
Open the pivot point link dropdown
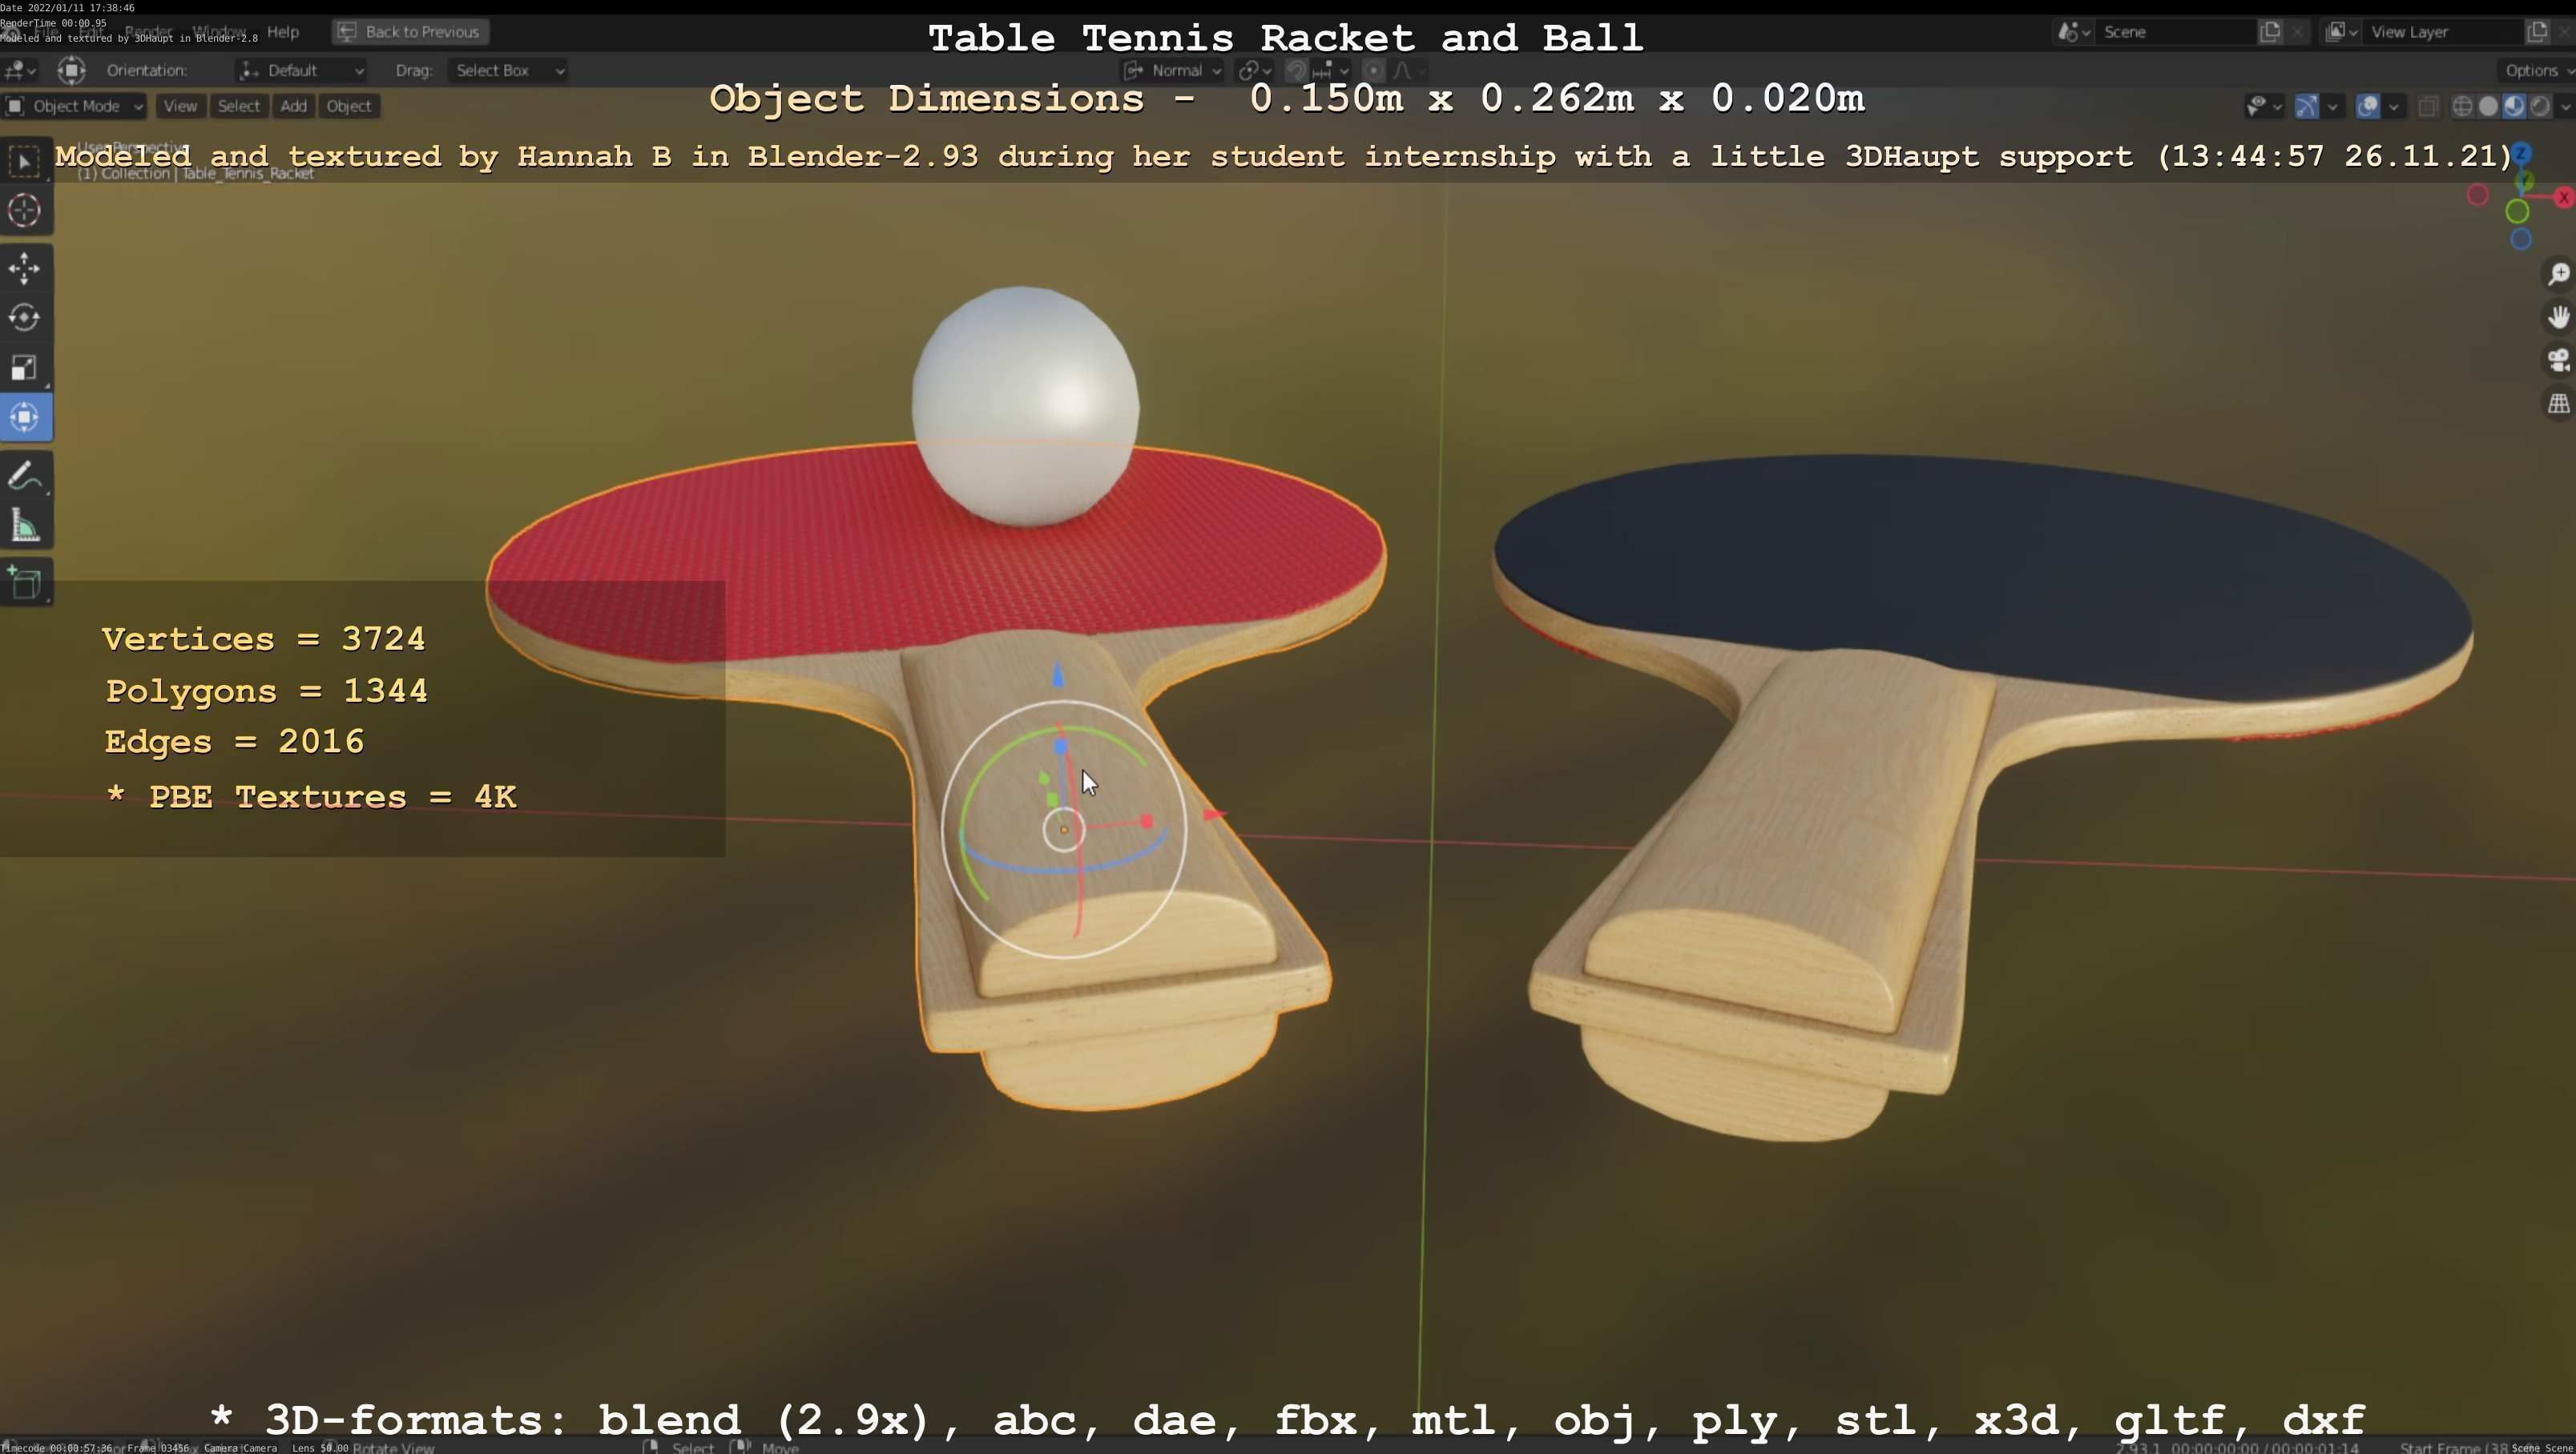point(1254,70)
